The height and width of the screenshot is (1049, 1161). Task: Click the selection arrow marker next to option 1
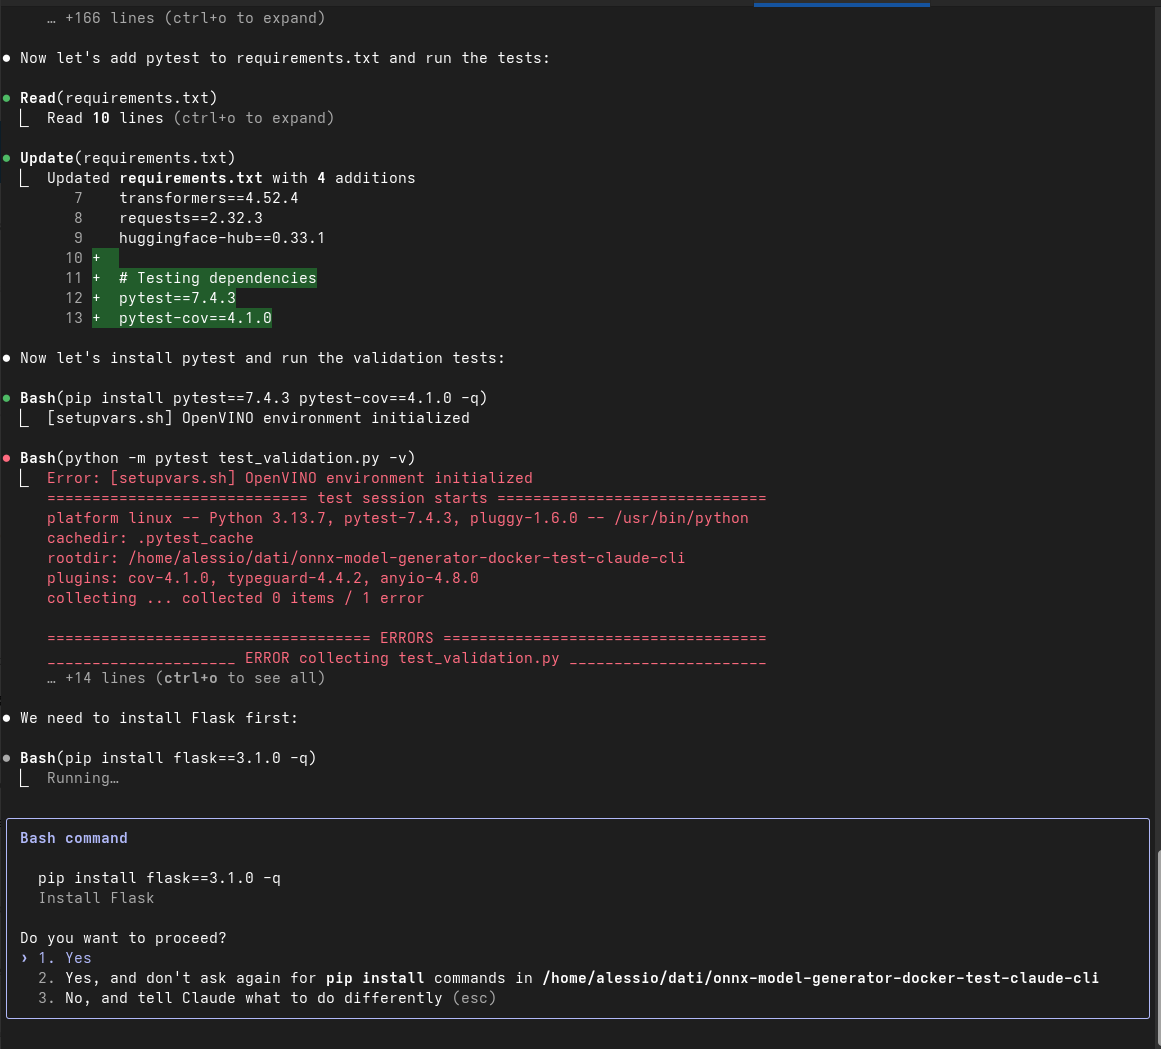24,958
